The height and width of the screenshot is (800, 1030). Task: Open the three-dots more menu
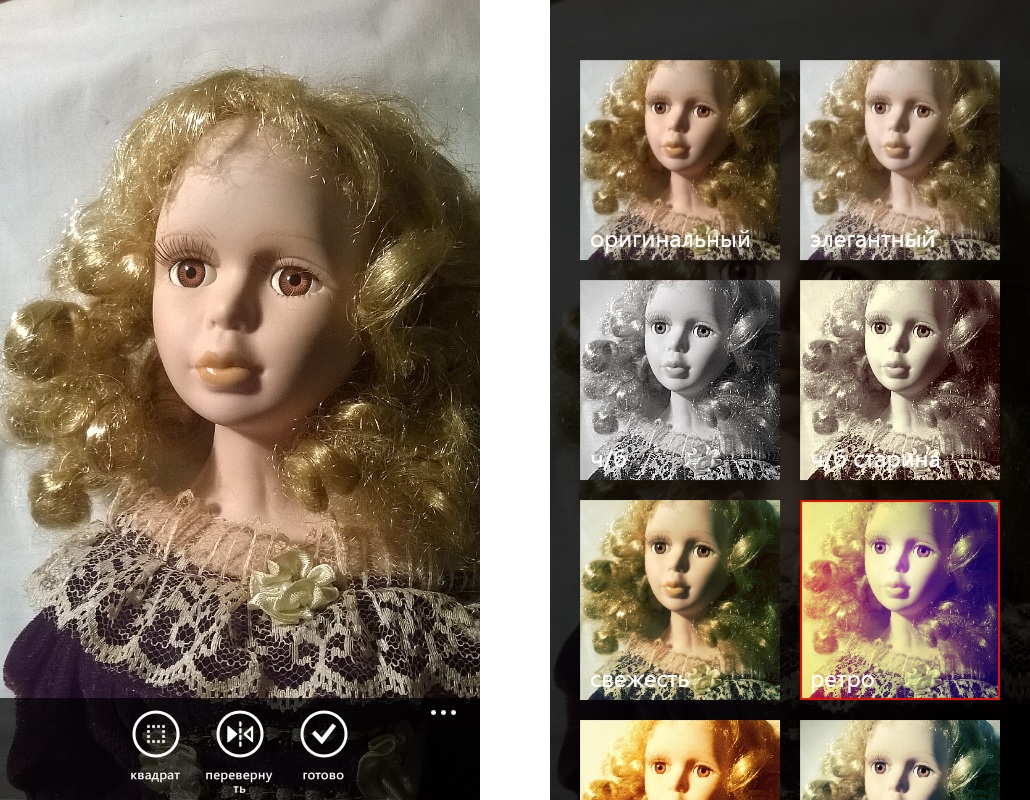click(x=443, y=713)
